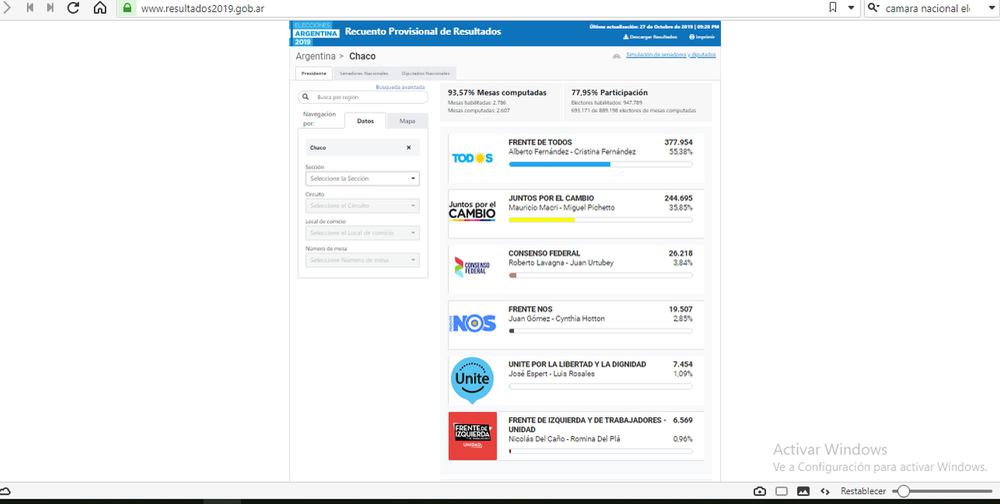
Task: Open the Seleccione la Sección dropdown
Action: 363,178
